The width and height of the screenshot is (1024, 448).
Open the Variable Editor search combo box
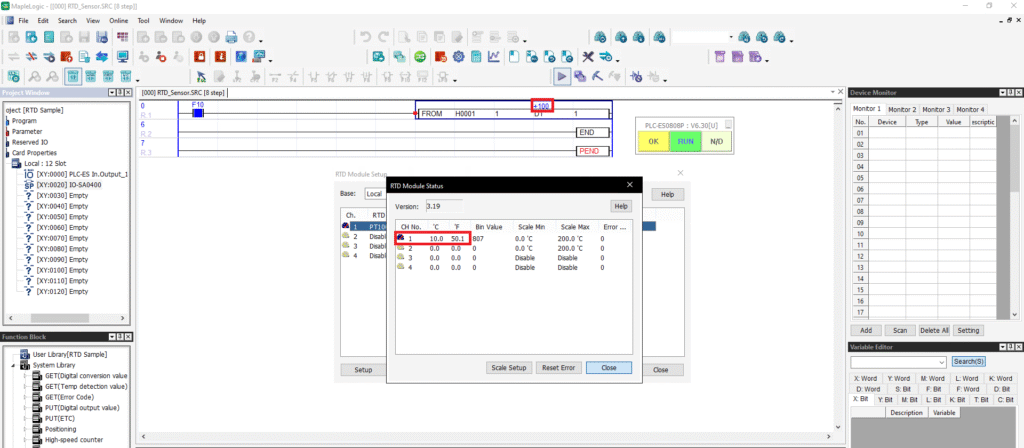pyautogui.click(x=898, y=362)
